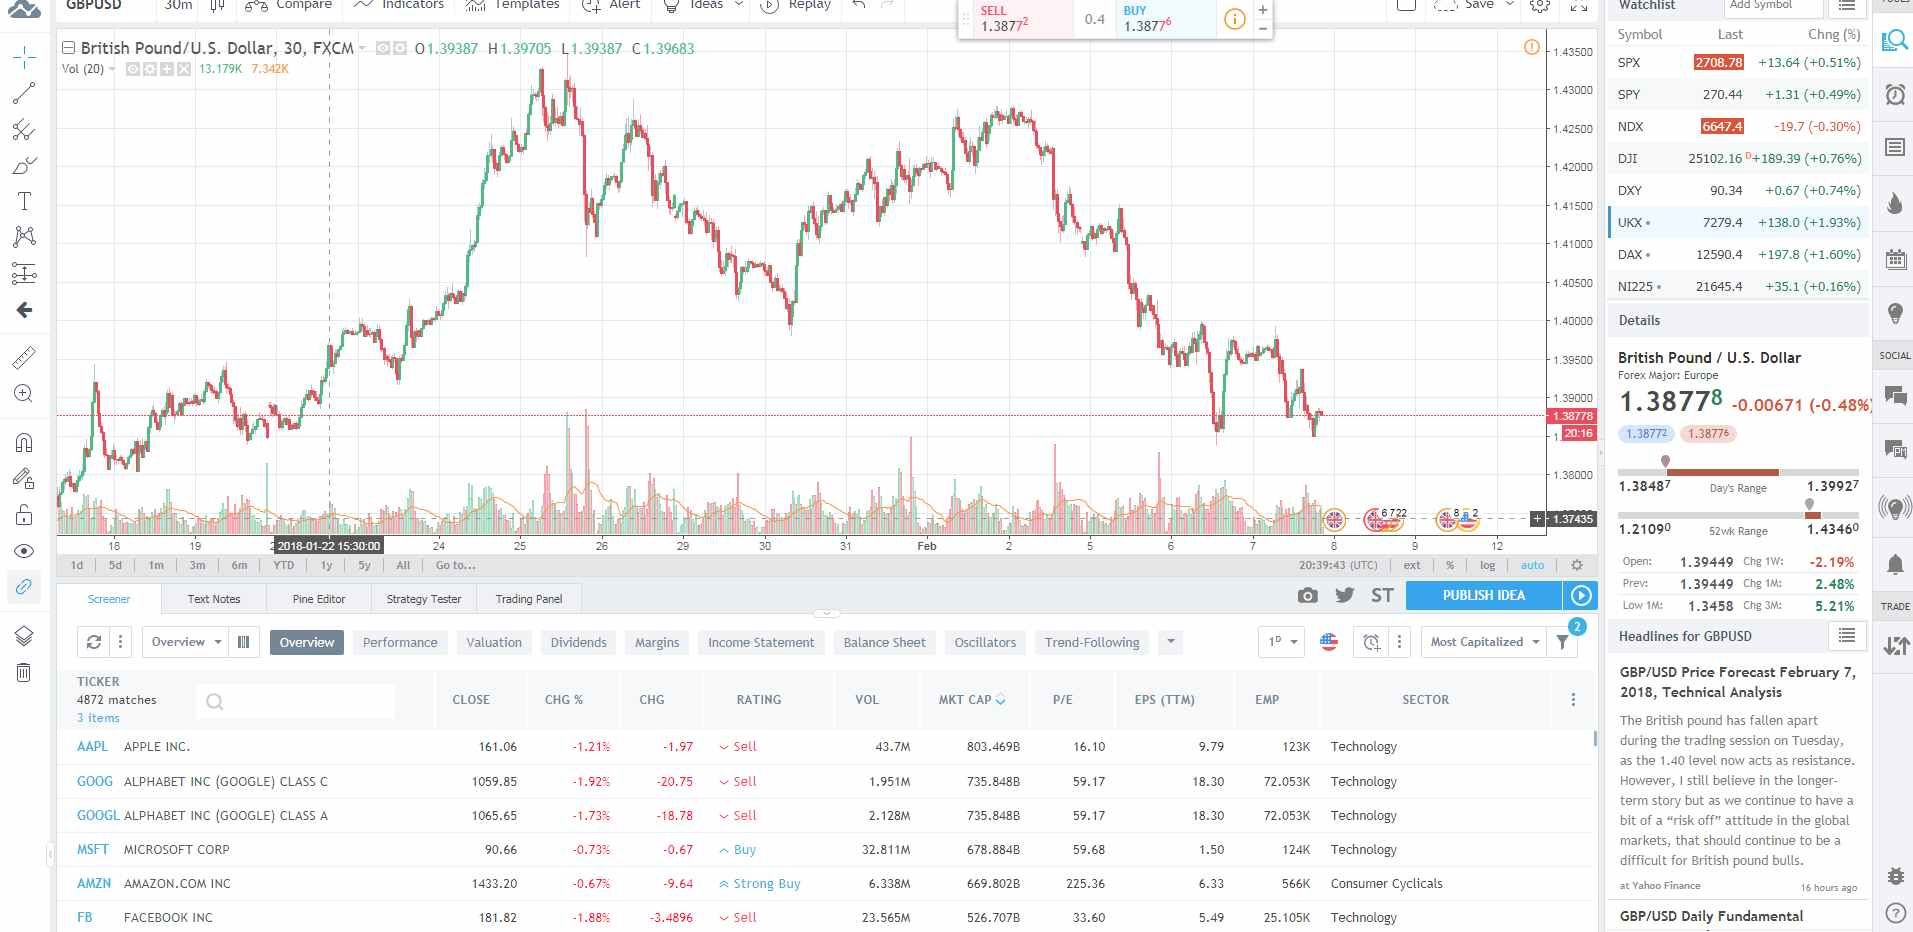Share chart on StockTwits ST icon

click(1382, 595)
